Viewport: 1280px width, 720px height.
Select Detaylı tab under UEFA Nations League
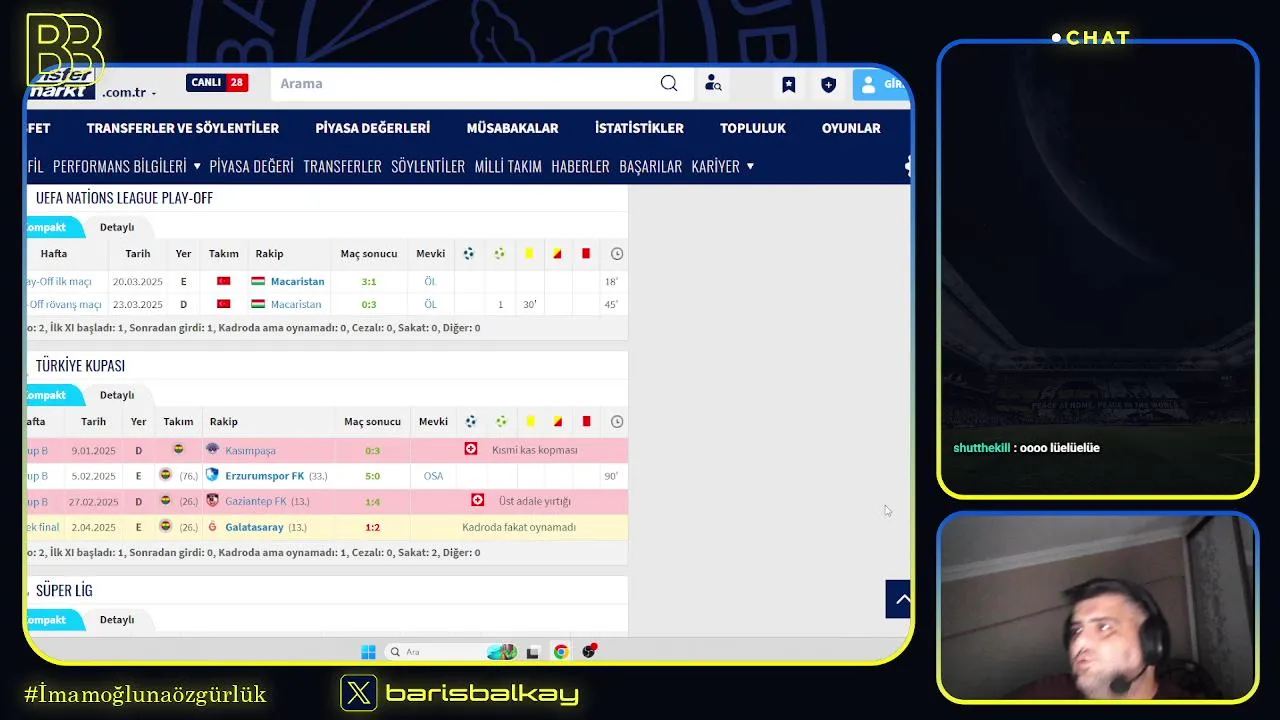[x=117, y=227]
